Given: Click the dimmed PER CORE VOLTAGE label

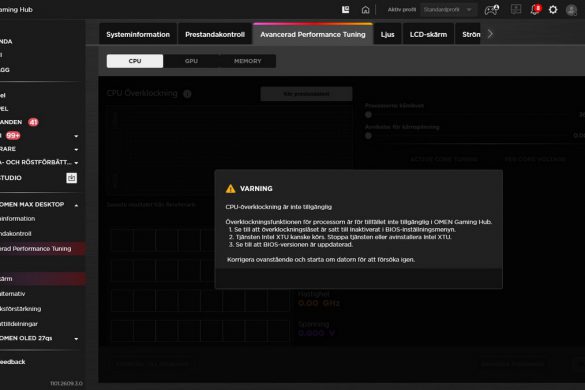Looking at the screenshot, I should [x=535, y=159].
